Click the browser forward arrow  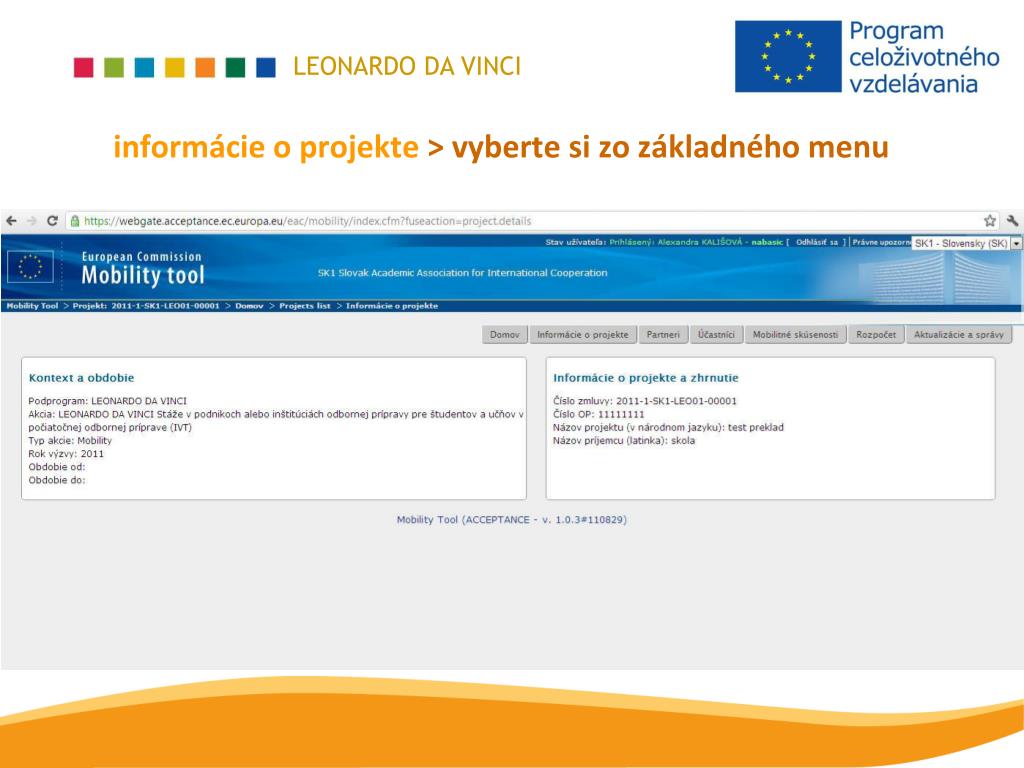coord(31,221)
